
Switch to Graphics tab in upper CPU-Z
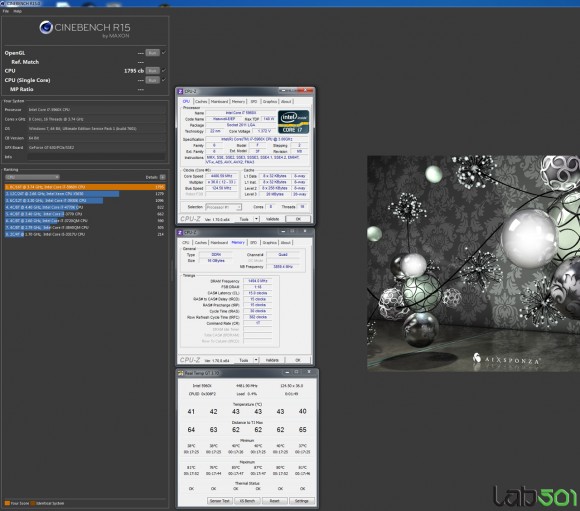click(270, 101)
